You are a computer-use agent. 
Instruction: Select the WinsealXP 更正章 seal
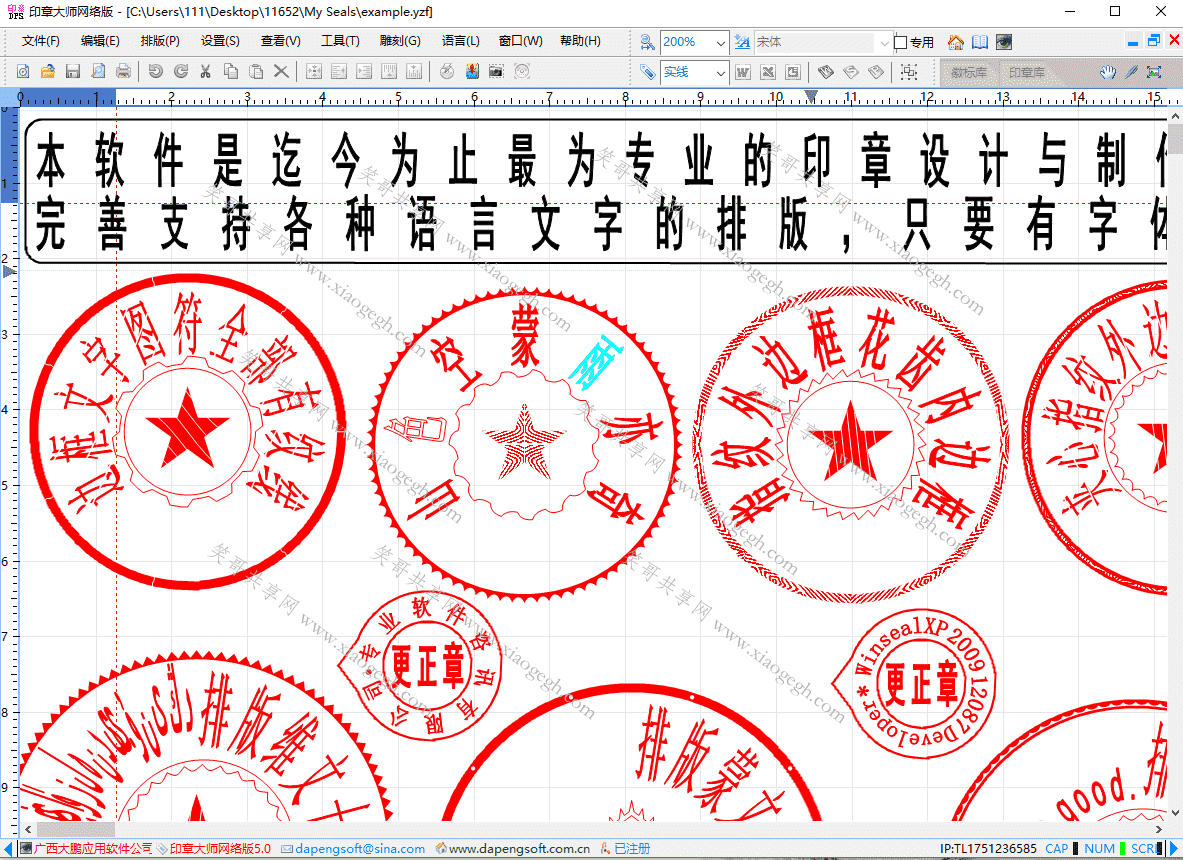click(914, 683)
